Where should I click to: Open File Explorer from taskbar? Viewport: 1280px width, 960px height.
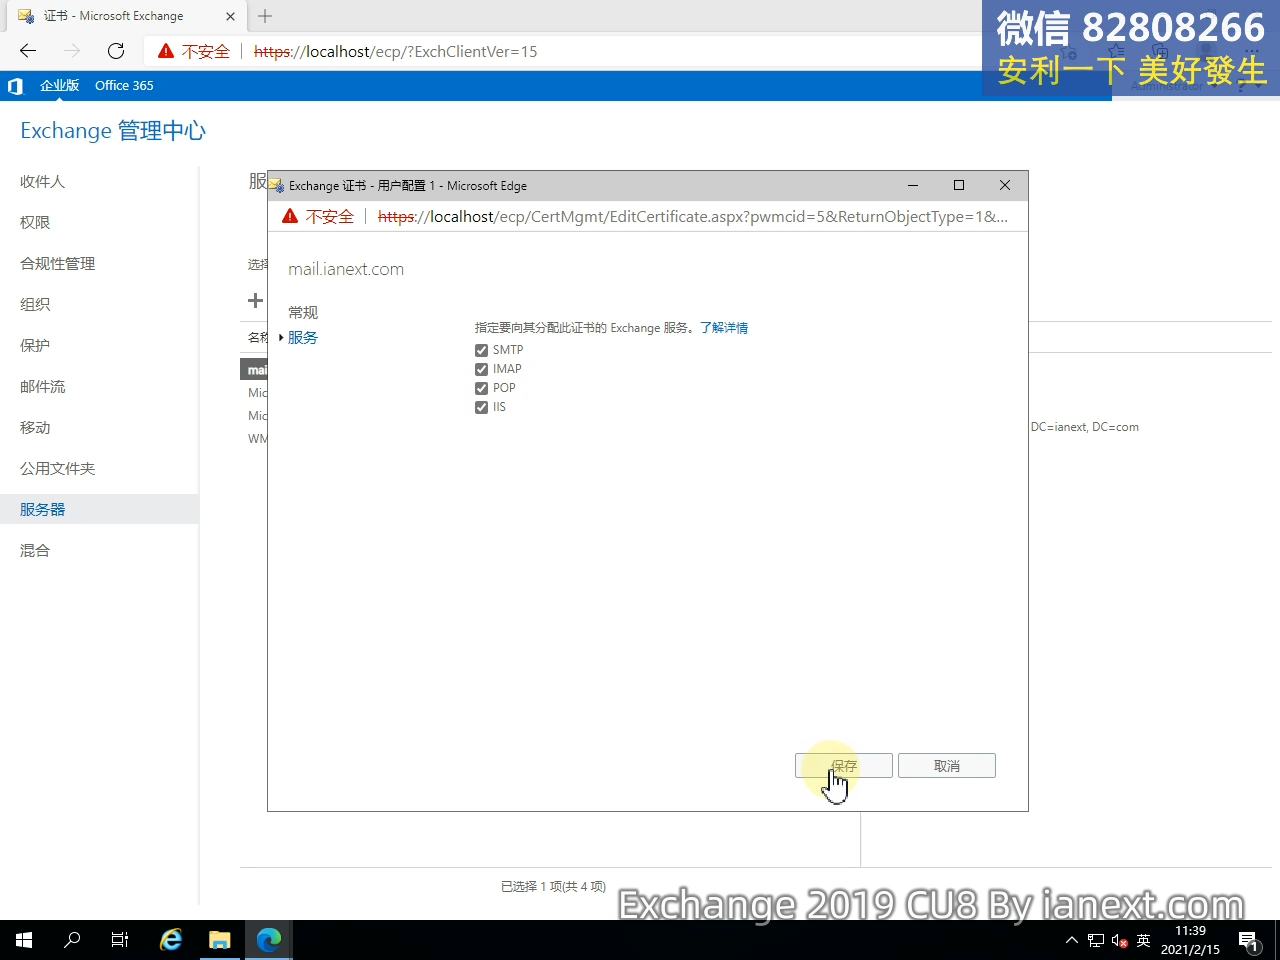coord(220,940)
